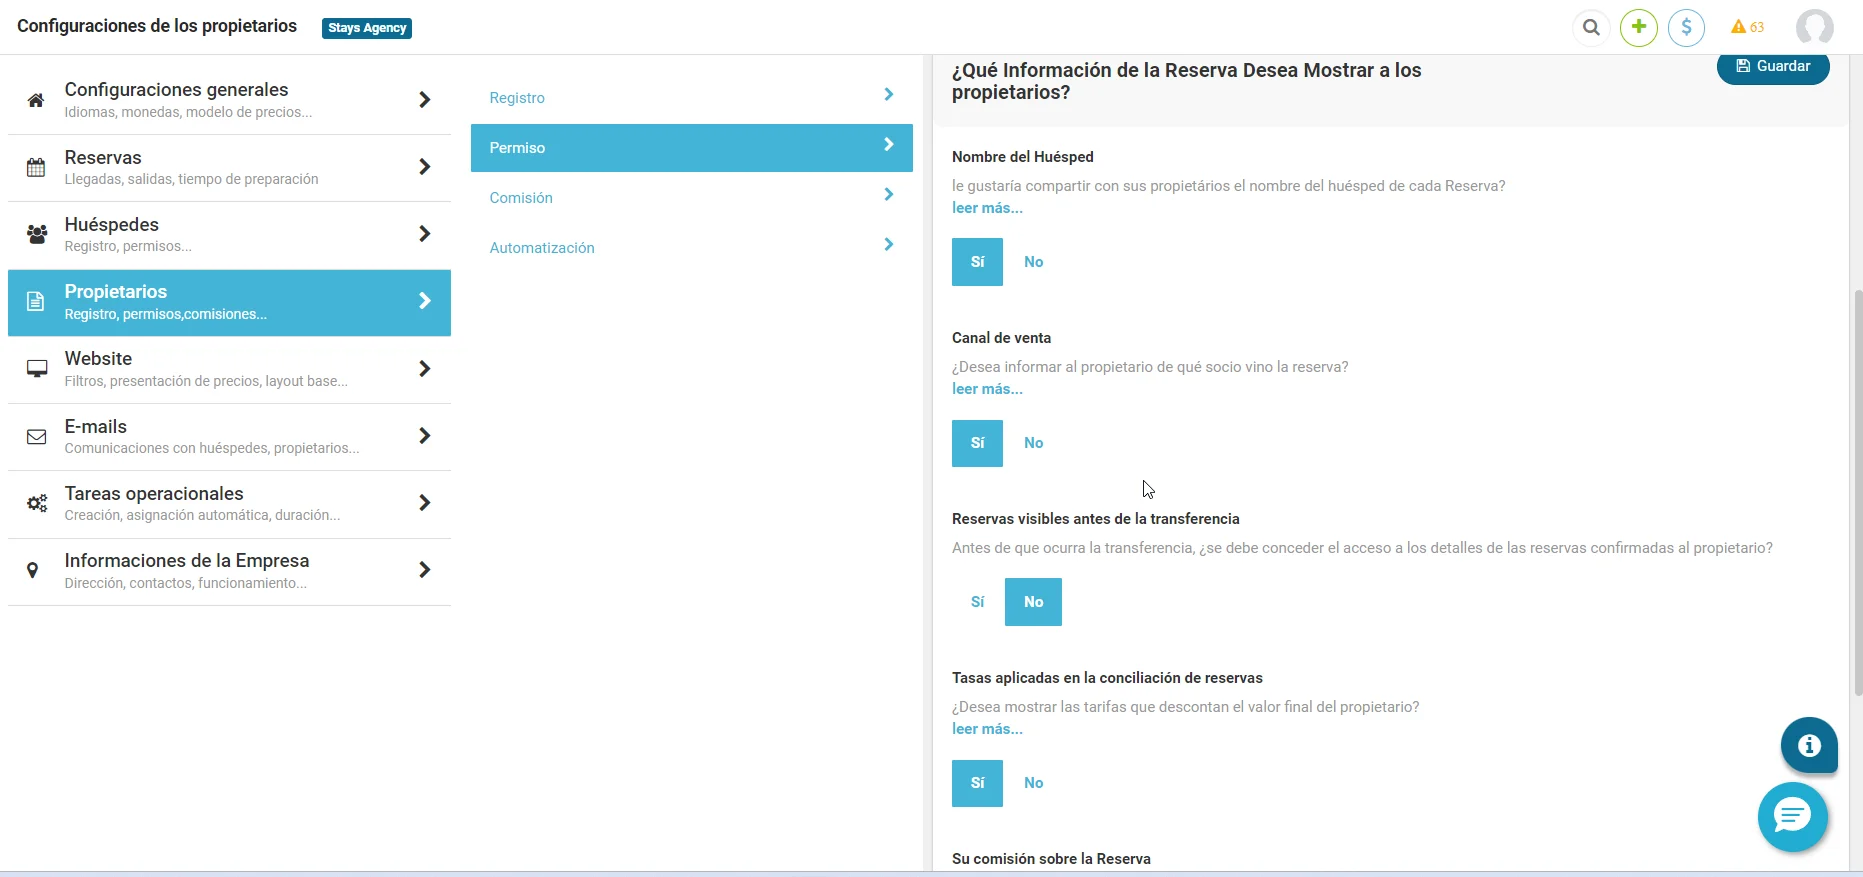Expand the Reservas chevron arrow
This screenshot has height=877, width=1863.
click(425, 167)
